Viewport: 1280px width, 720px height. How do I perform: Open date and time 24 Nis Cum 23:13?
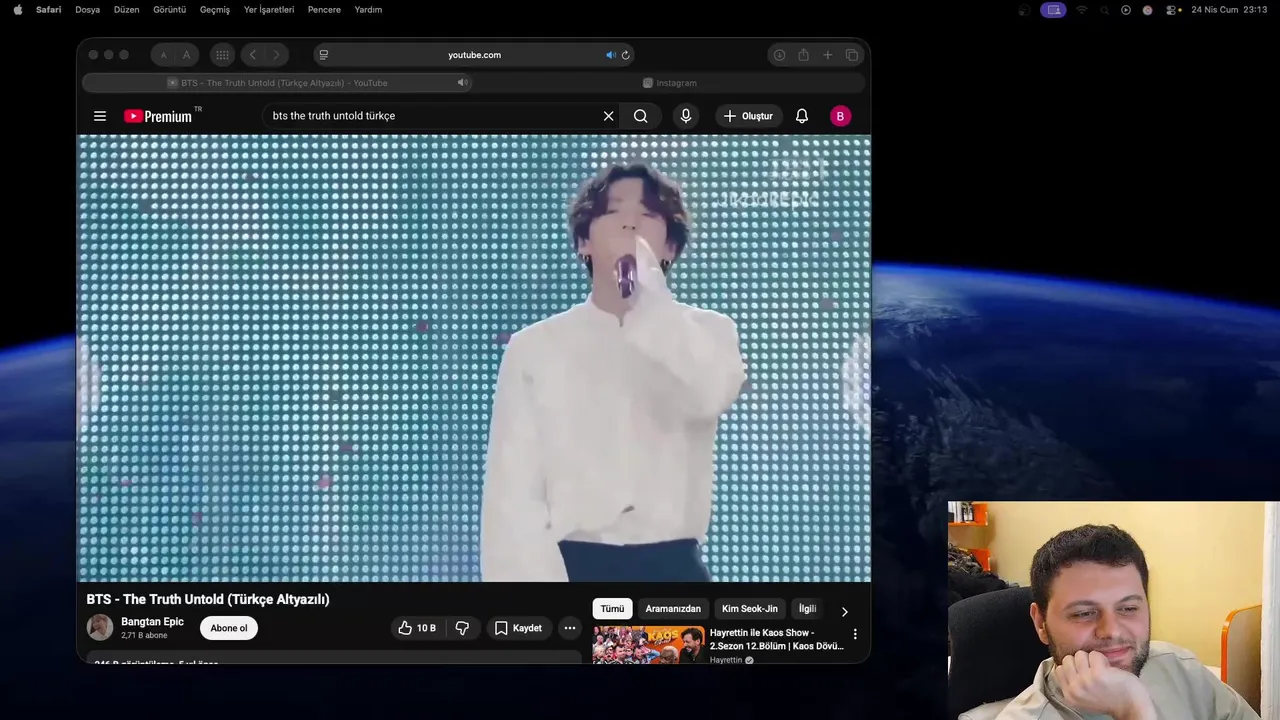pyautogui.click(x=1229, y=10)
